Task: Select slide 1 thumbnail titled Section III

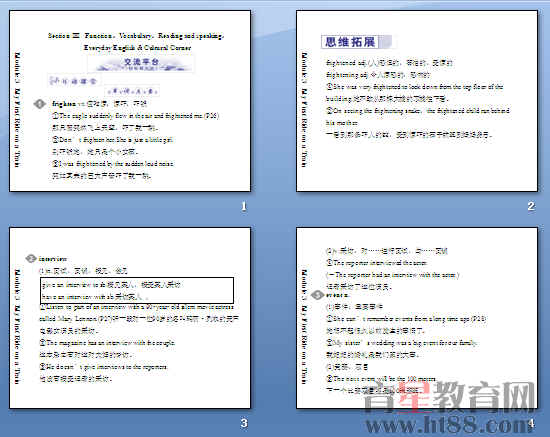Action: (x=130, y=101)
